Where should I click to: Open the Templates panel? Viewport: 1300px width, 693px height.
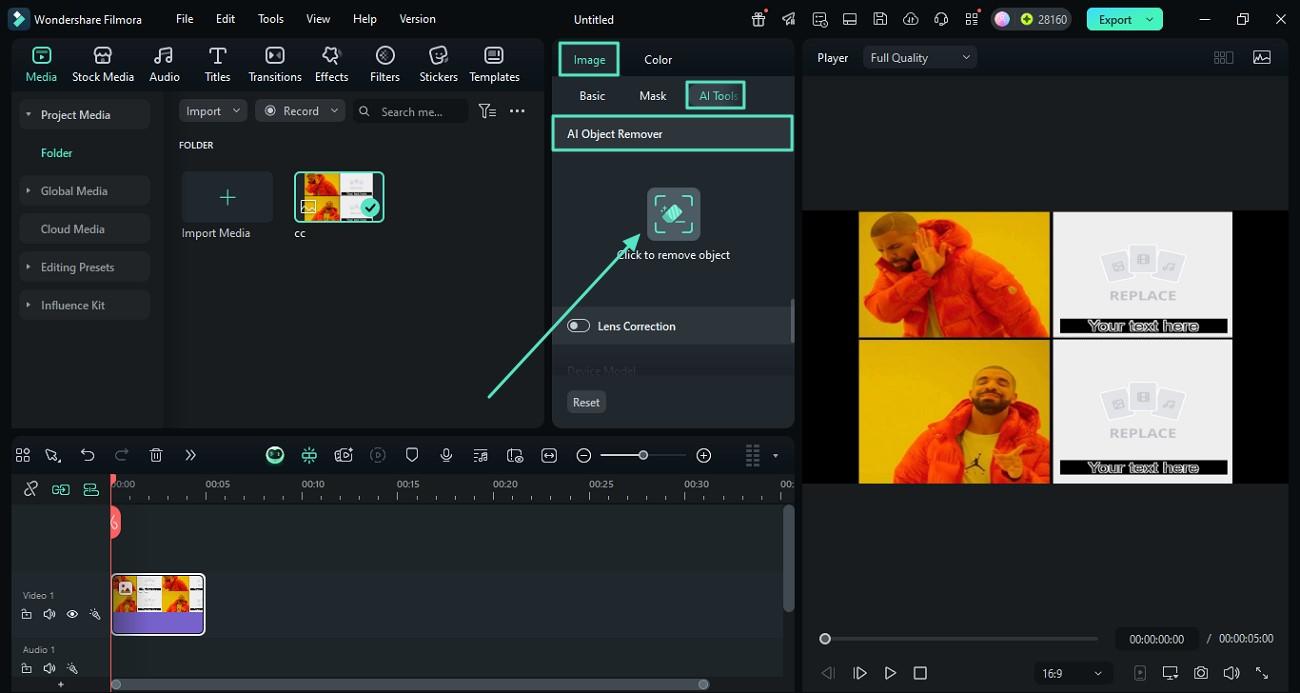494,65
